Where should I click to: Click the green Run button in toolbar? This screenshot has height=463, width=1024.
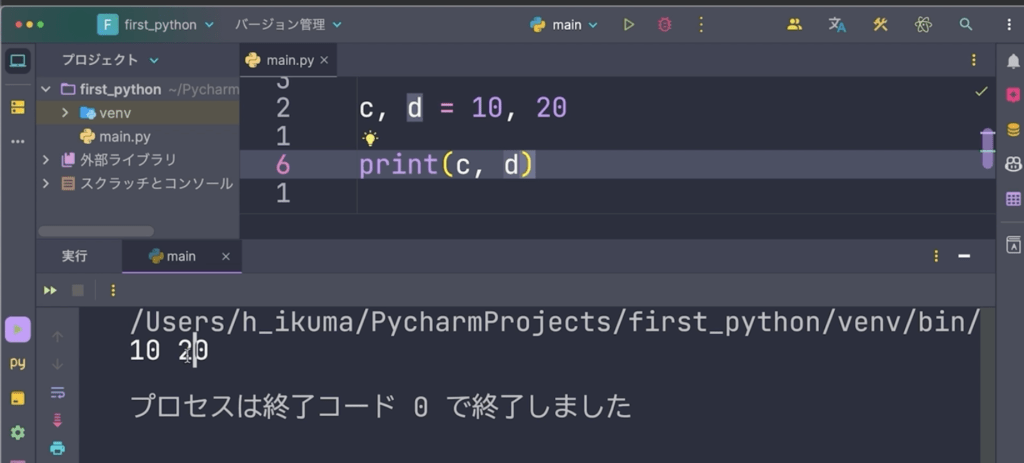pyautogui.click(x=629, y=24)
